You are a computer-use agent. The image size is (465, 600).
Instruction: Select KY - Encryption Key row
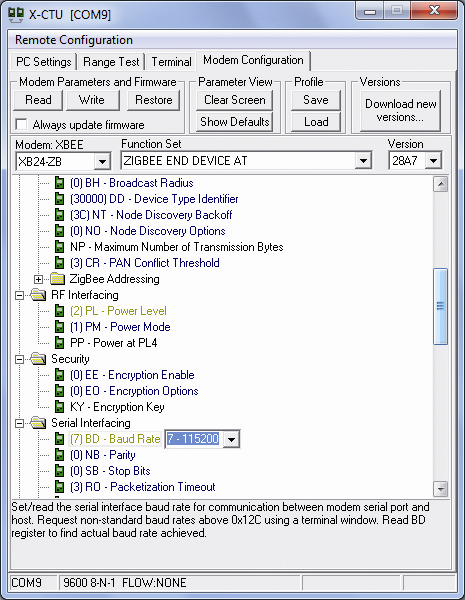(x=117, y=407)
